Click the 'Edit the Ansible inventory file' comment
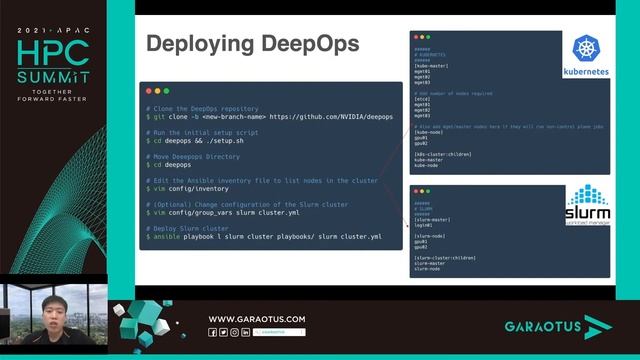The height and width of the screenshot is (360, 640). [x=262, y=180]
